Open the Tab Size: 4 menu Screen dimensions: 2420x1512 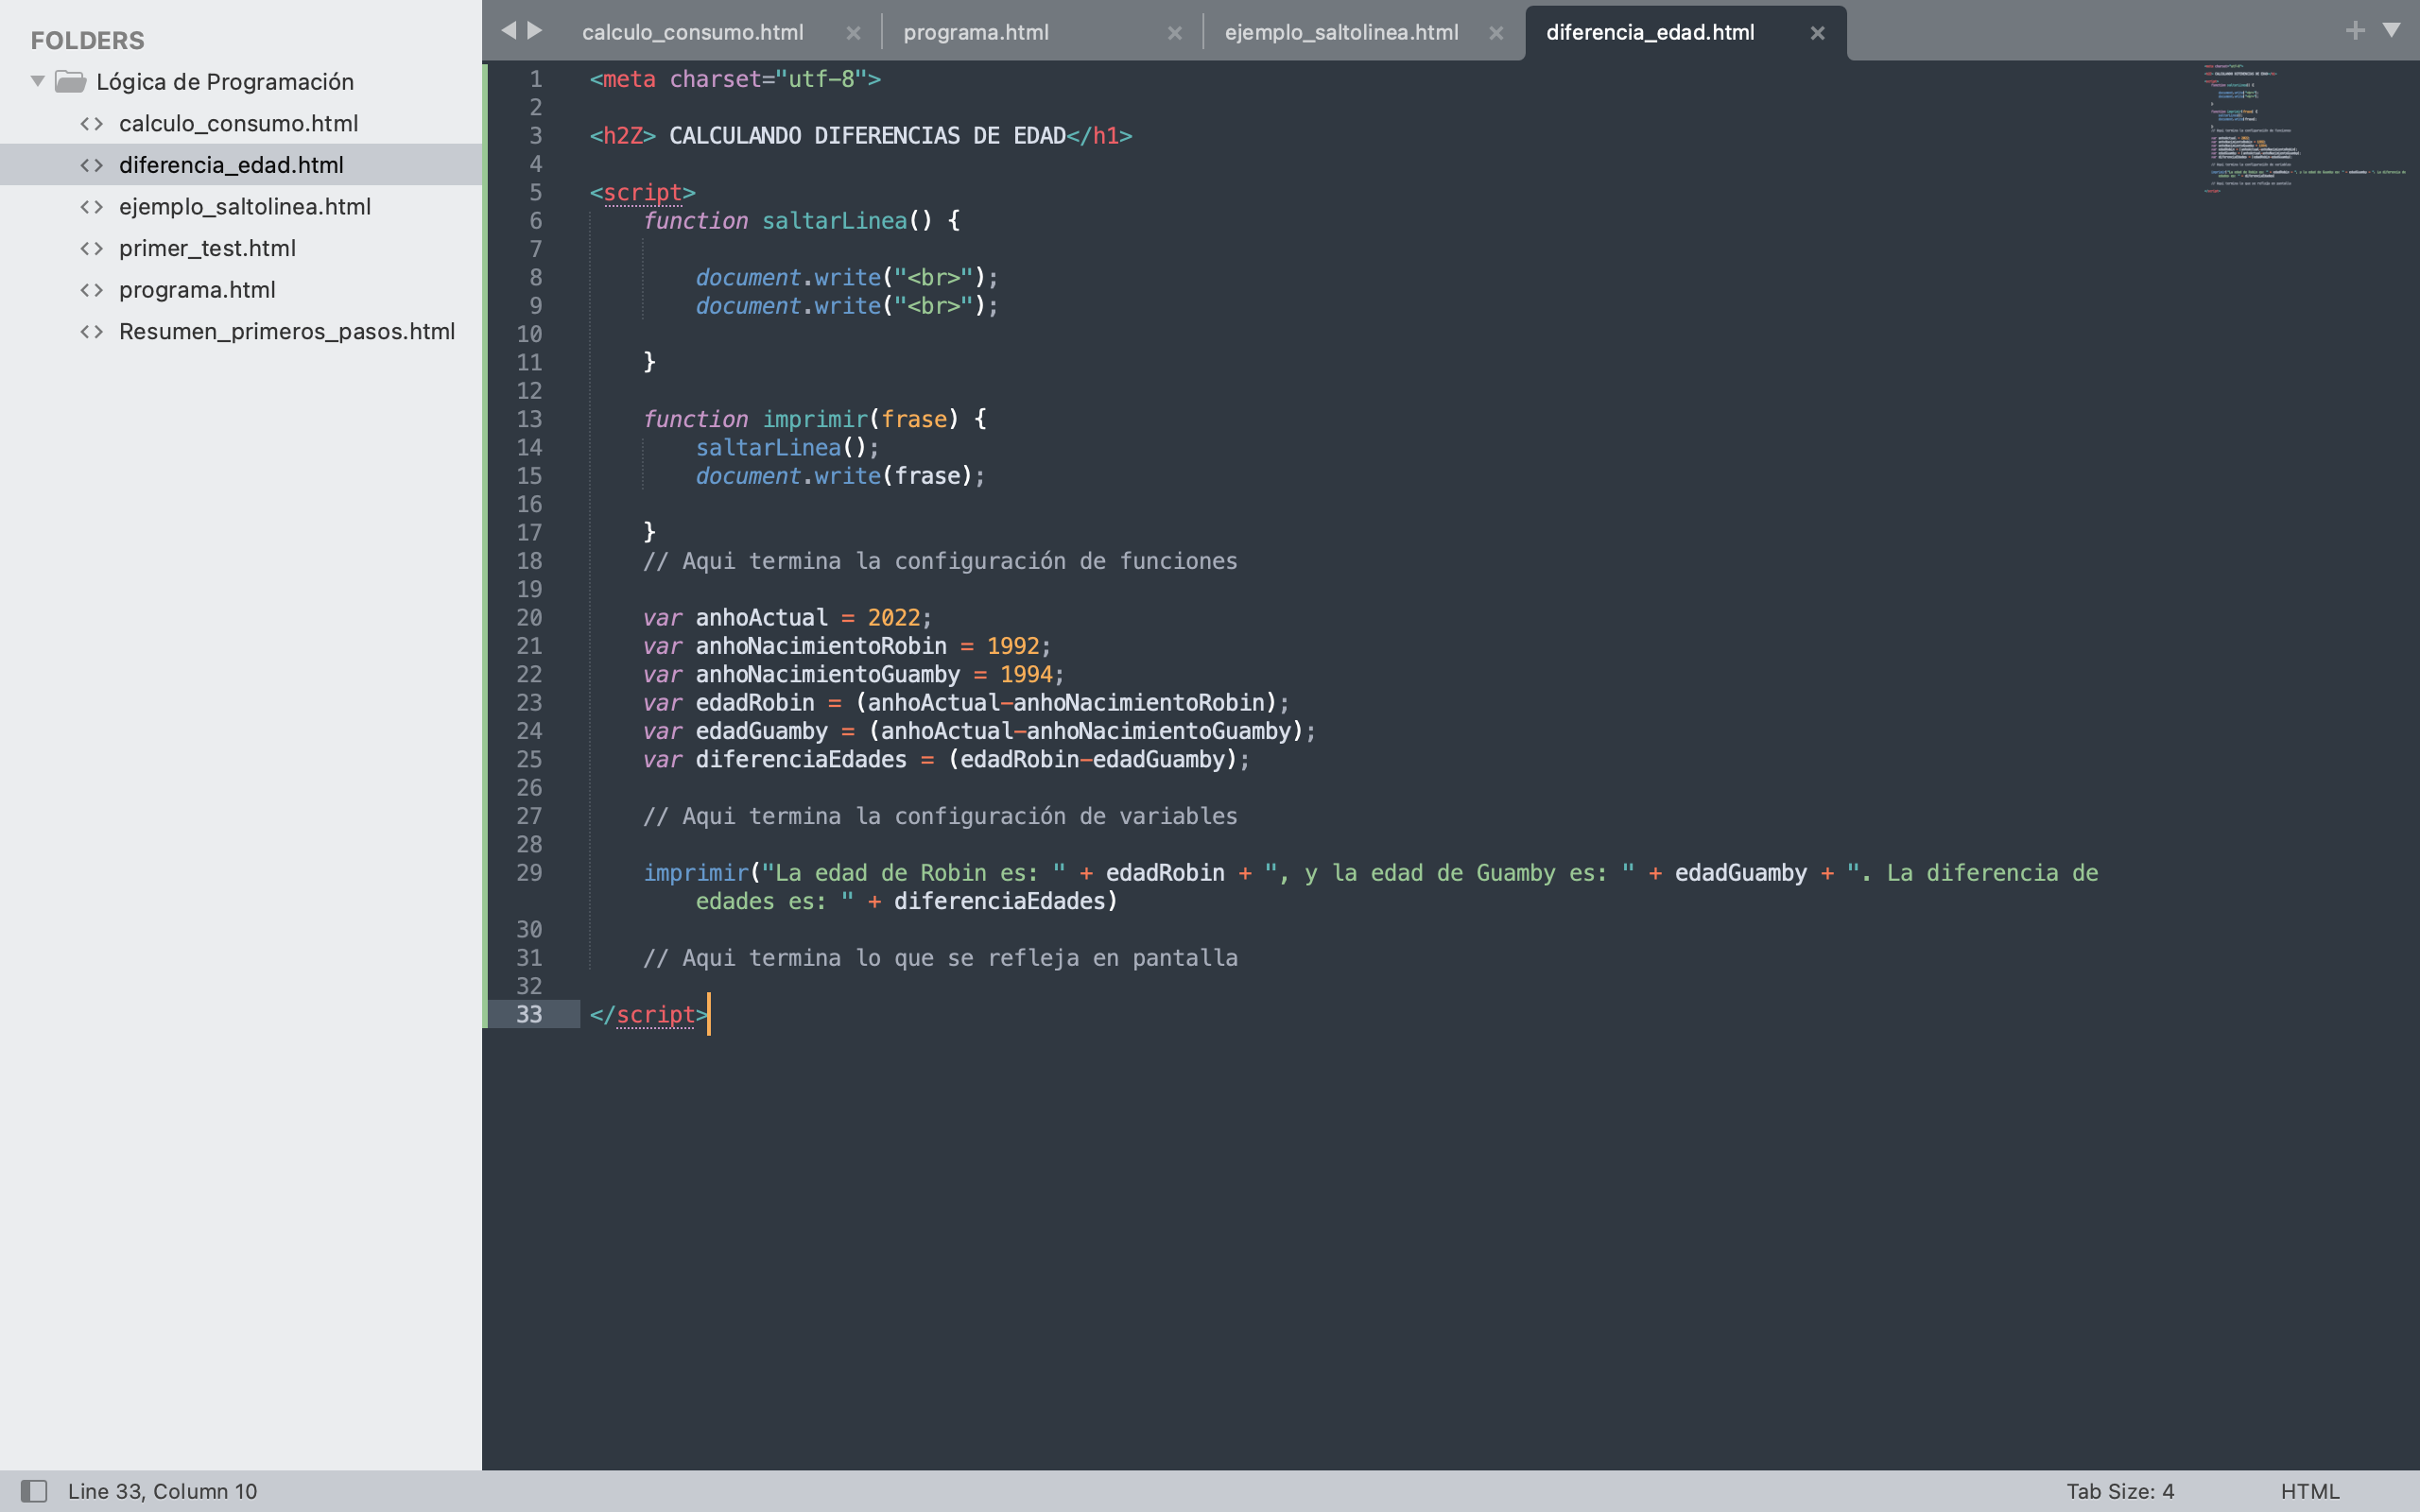[2120, 1491]
